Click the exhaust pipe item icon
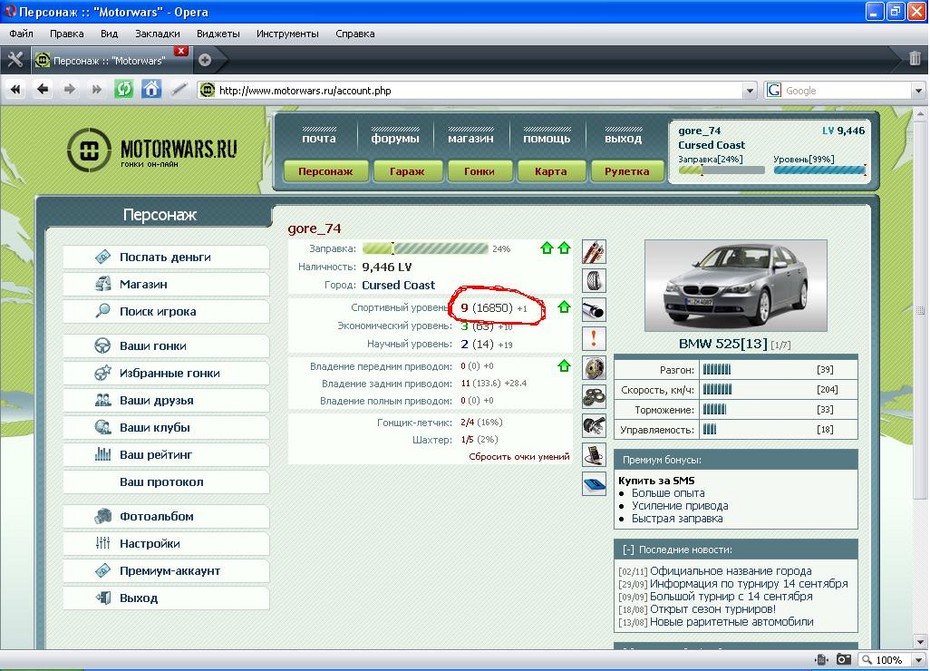This screenshot has height=671, width=930. point(594,310)
